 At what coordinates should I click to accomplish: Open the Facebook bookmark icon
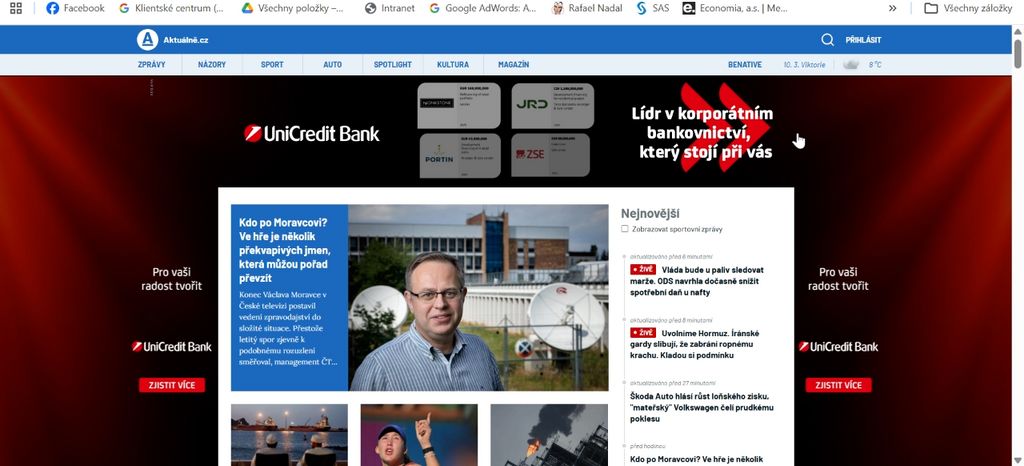[52, 8]
